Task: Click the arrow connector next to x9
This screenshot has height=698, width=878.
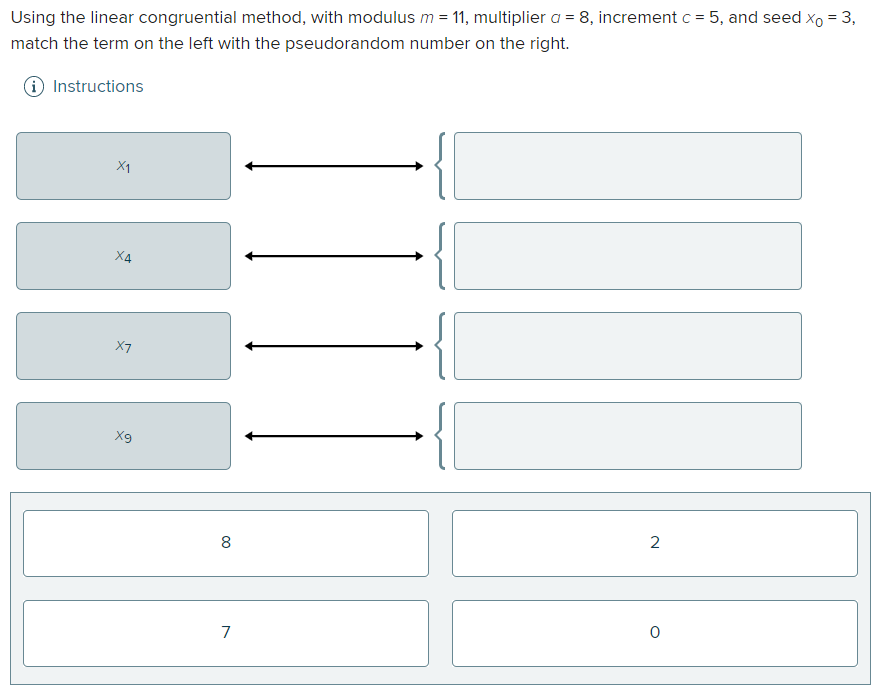Action: pos(333,436)
